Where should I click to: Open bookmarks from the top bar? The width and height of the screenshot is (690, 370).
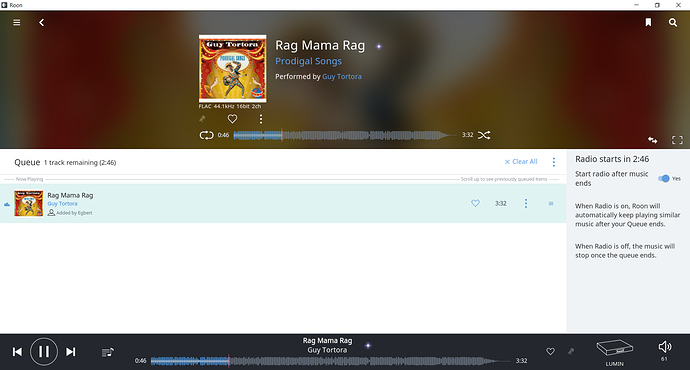pyautogui.click(x=648, y=22)
